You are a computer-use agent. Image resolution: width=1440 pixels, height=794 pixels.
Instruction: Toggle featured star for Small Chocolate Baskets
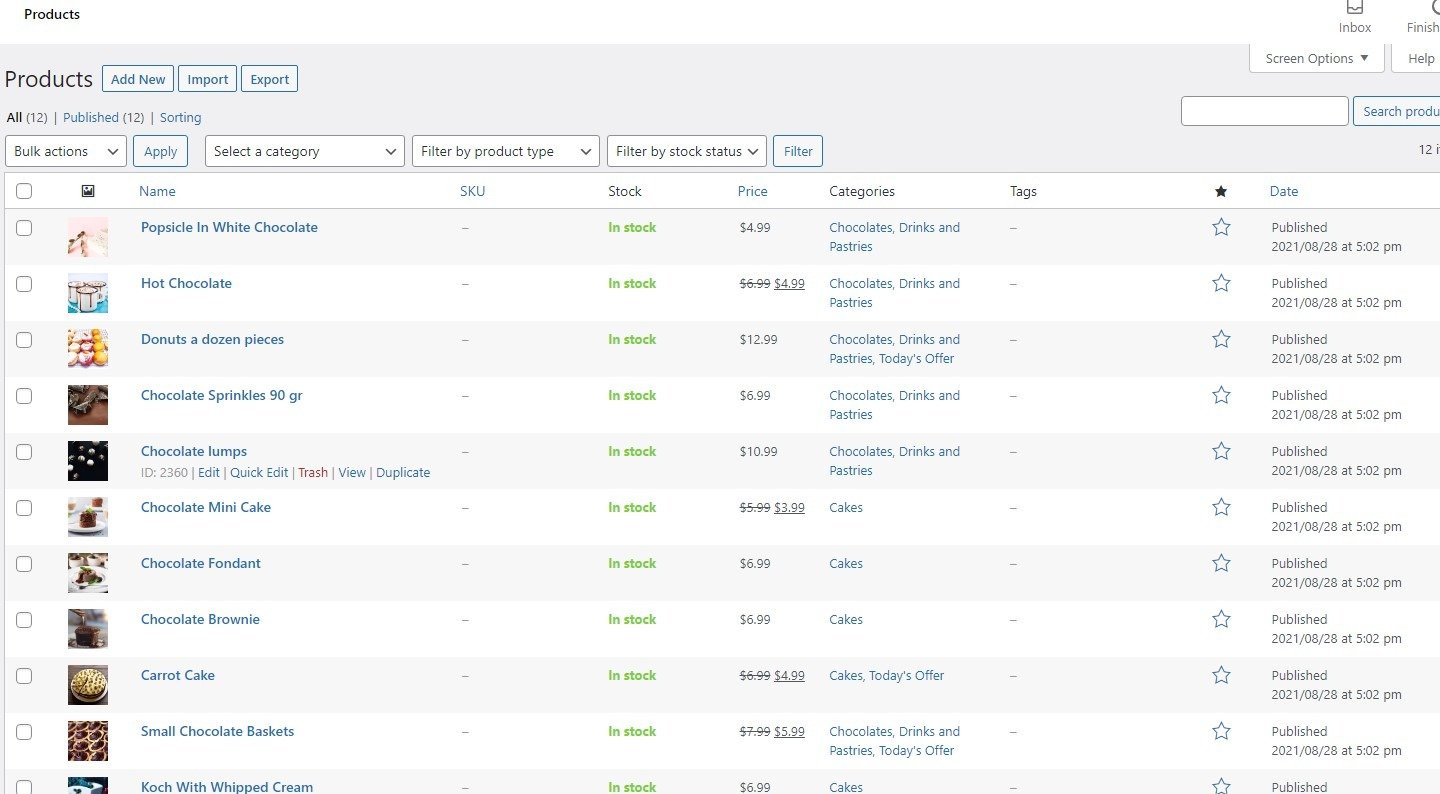(x=1221, y=731)
